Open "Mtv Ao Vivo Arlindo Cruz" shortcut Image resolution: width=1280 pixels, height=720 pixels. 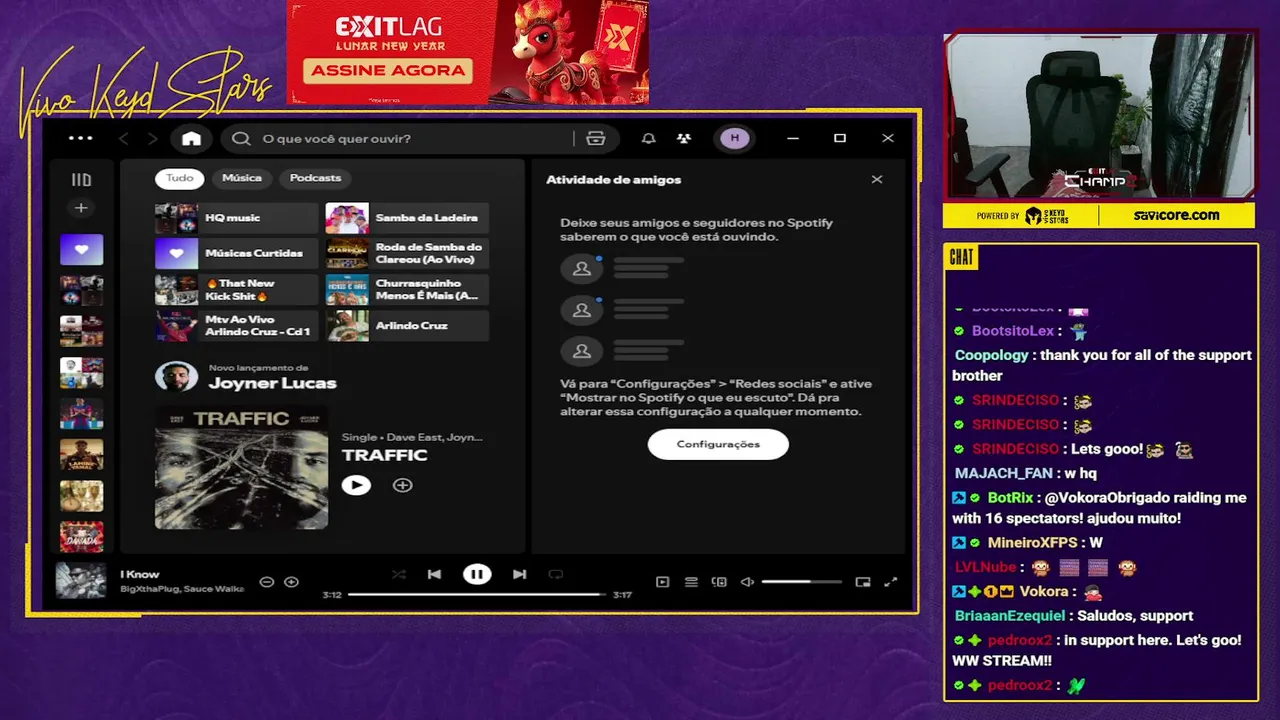click(237, 326)
